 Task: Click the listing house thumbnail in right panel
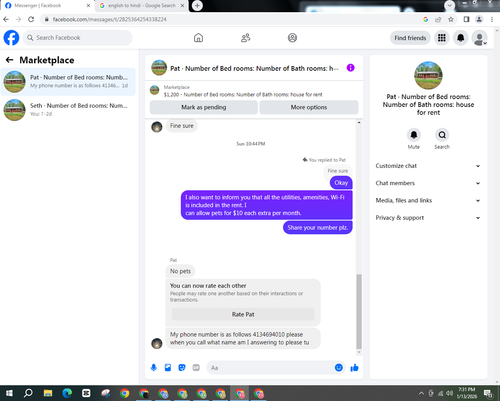point(428,75)
